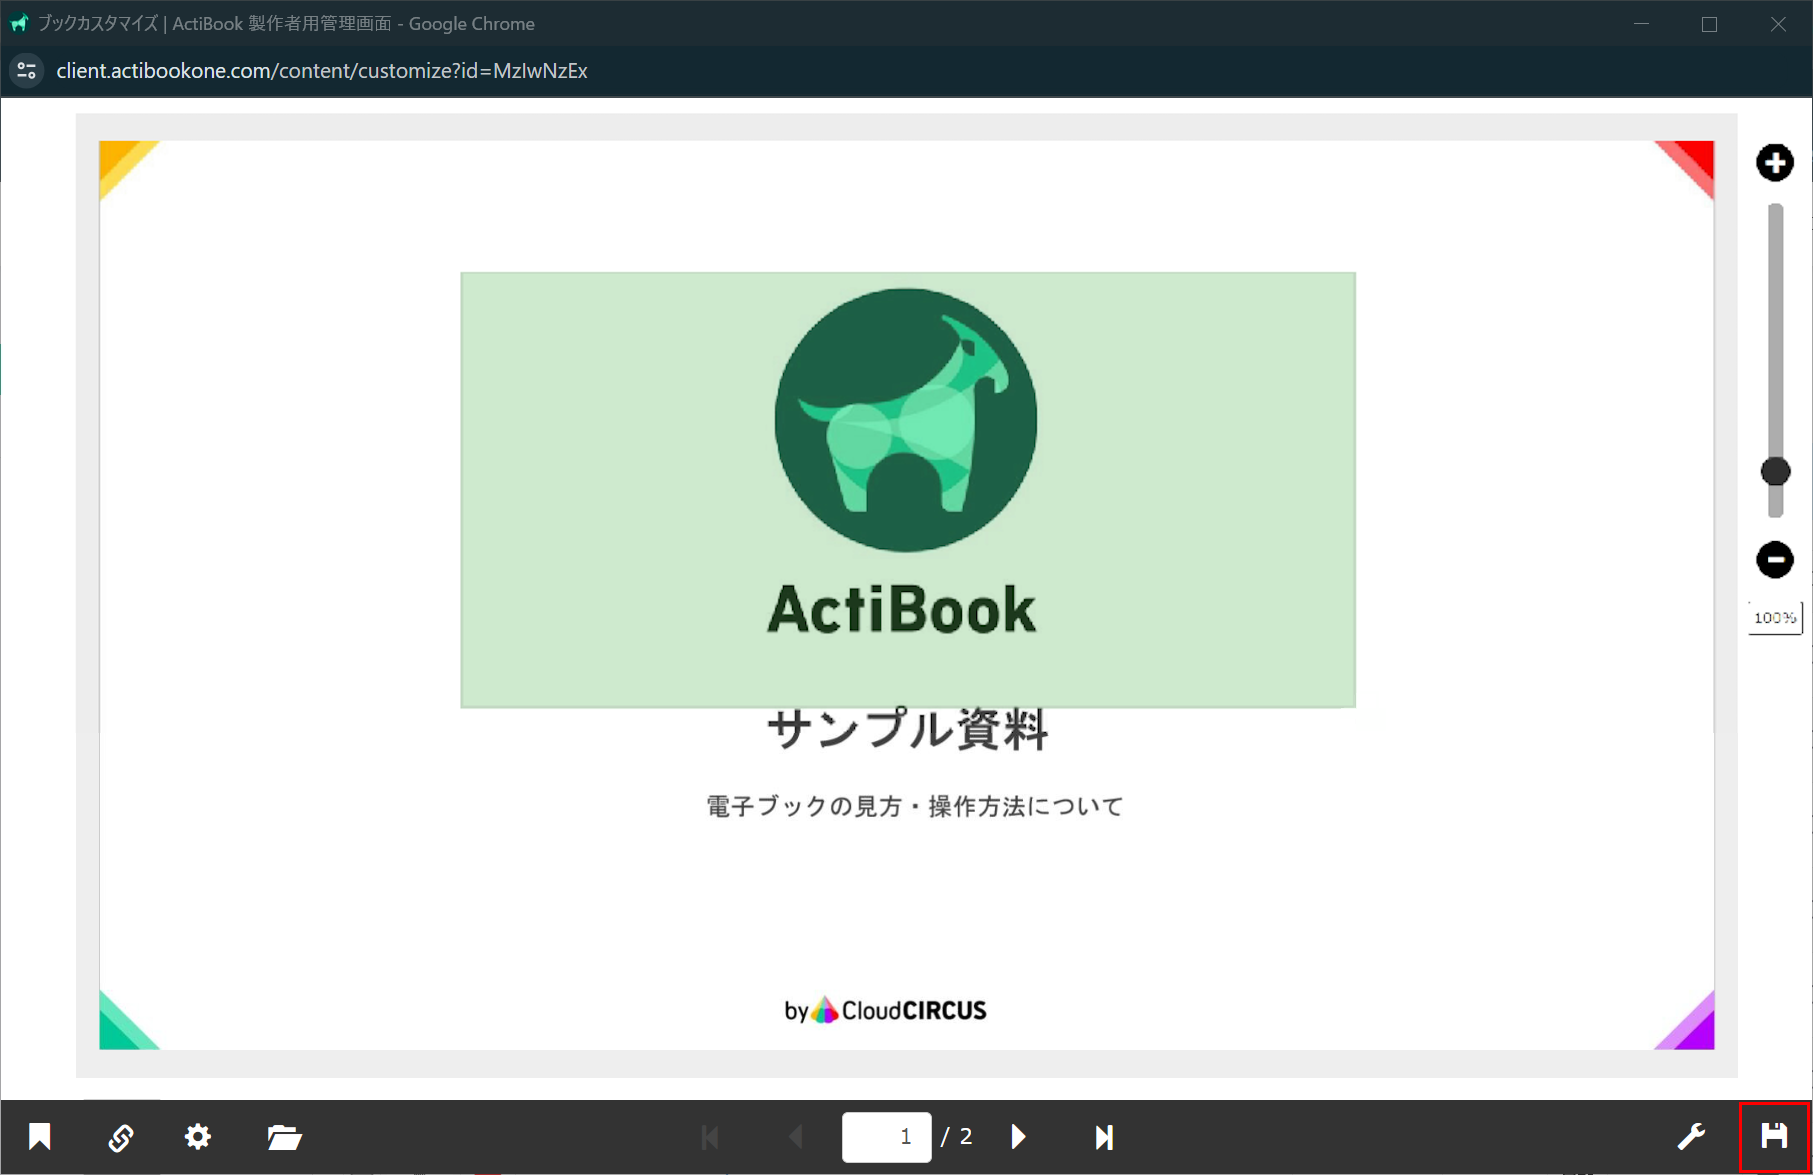1813x1175 pixels.
Task: Click the CloudCIRCUS logo on page
Action: 885,1010
